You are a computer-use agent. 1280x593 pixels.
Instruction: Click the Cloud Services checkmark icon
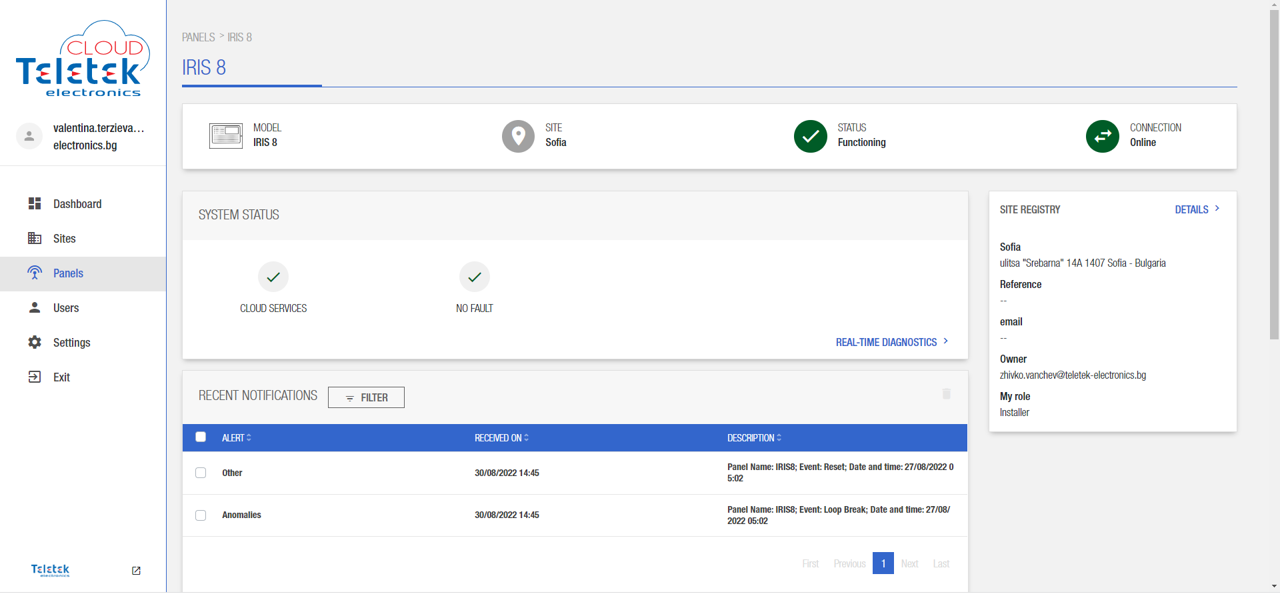[x=273, y=277]
